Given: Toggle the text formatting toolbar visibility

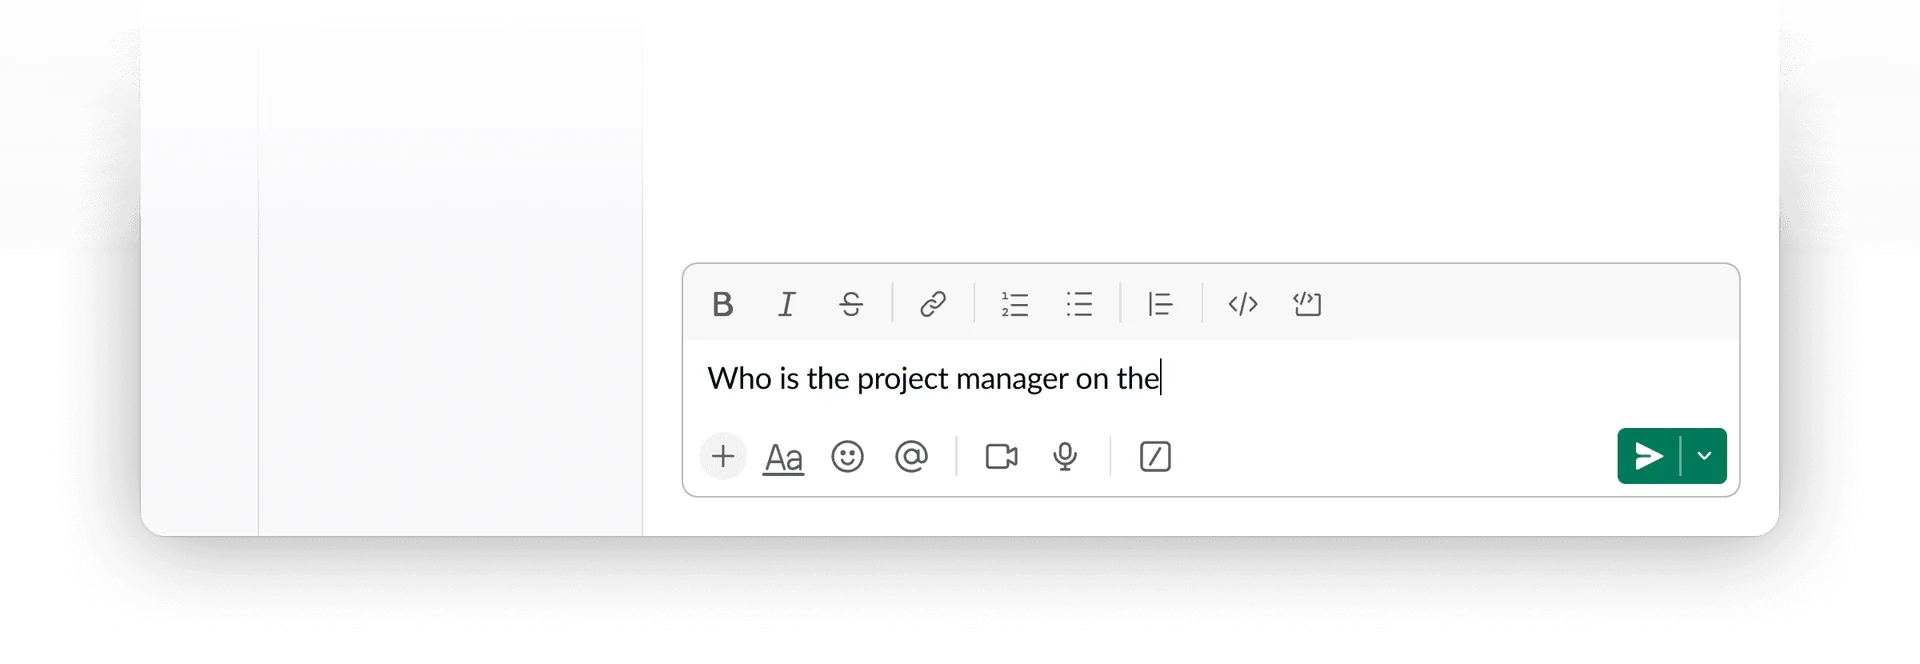Looking at the screenshot, I should coord(783,457).
